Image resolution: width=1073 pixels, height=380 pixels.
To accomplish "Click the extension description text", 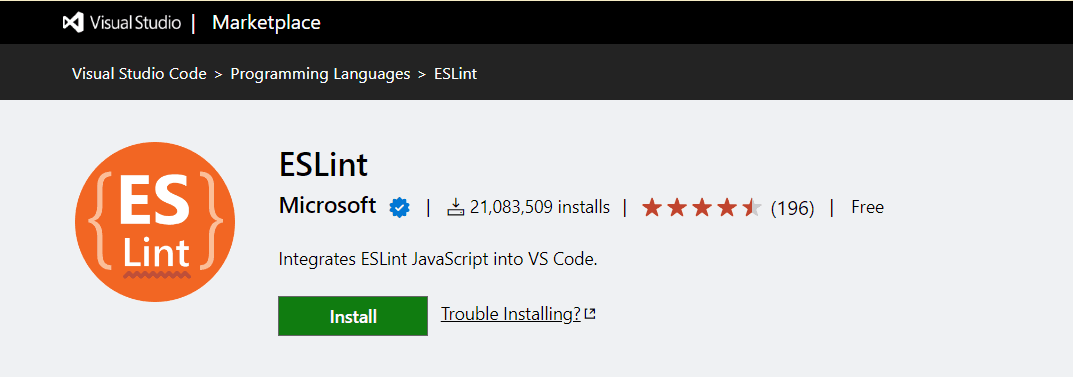I will pos(438,259).
